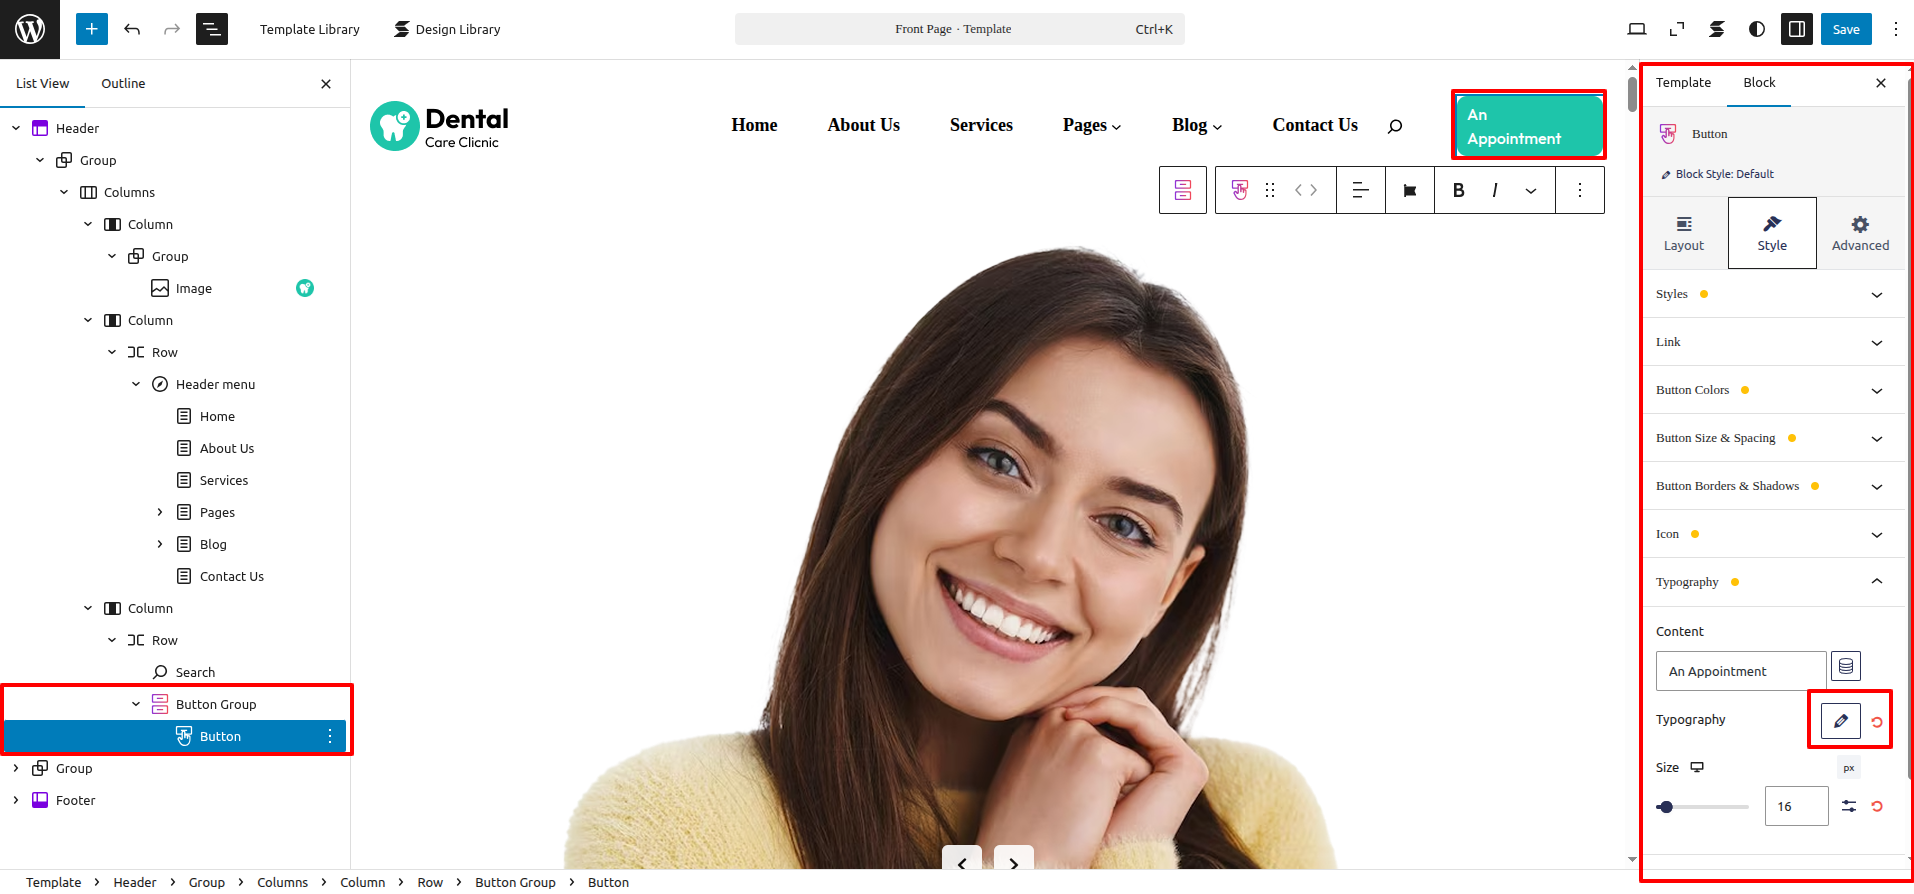Click the dynamic content database icon
Image resolution: width=1914 pixels, height=894 pixels.
1845,666
